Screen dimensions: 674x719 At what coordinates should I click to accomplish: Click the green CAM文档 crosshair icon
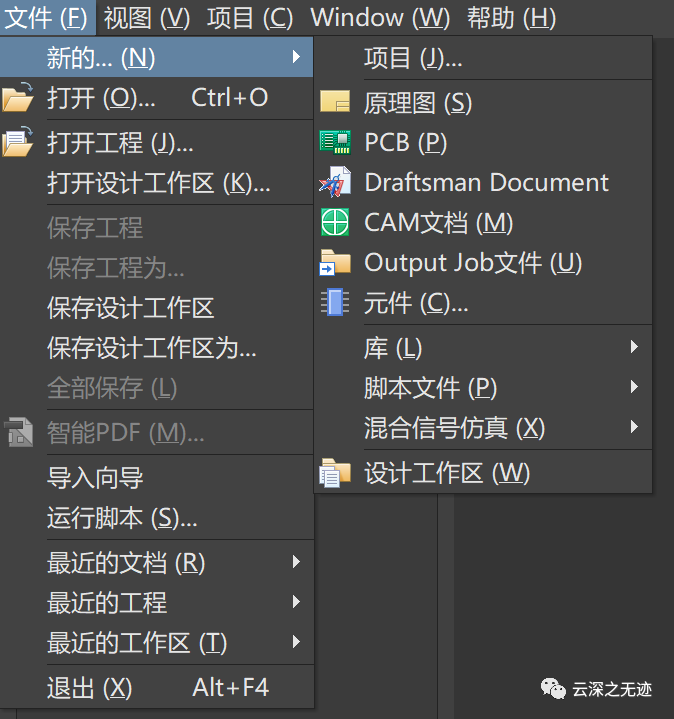335,222
